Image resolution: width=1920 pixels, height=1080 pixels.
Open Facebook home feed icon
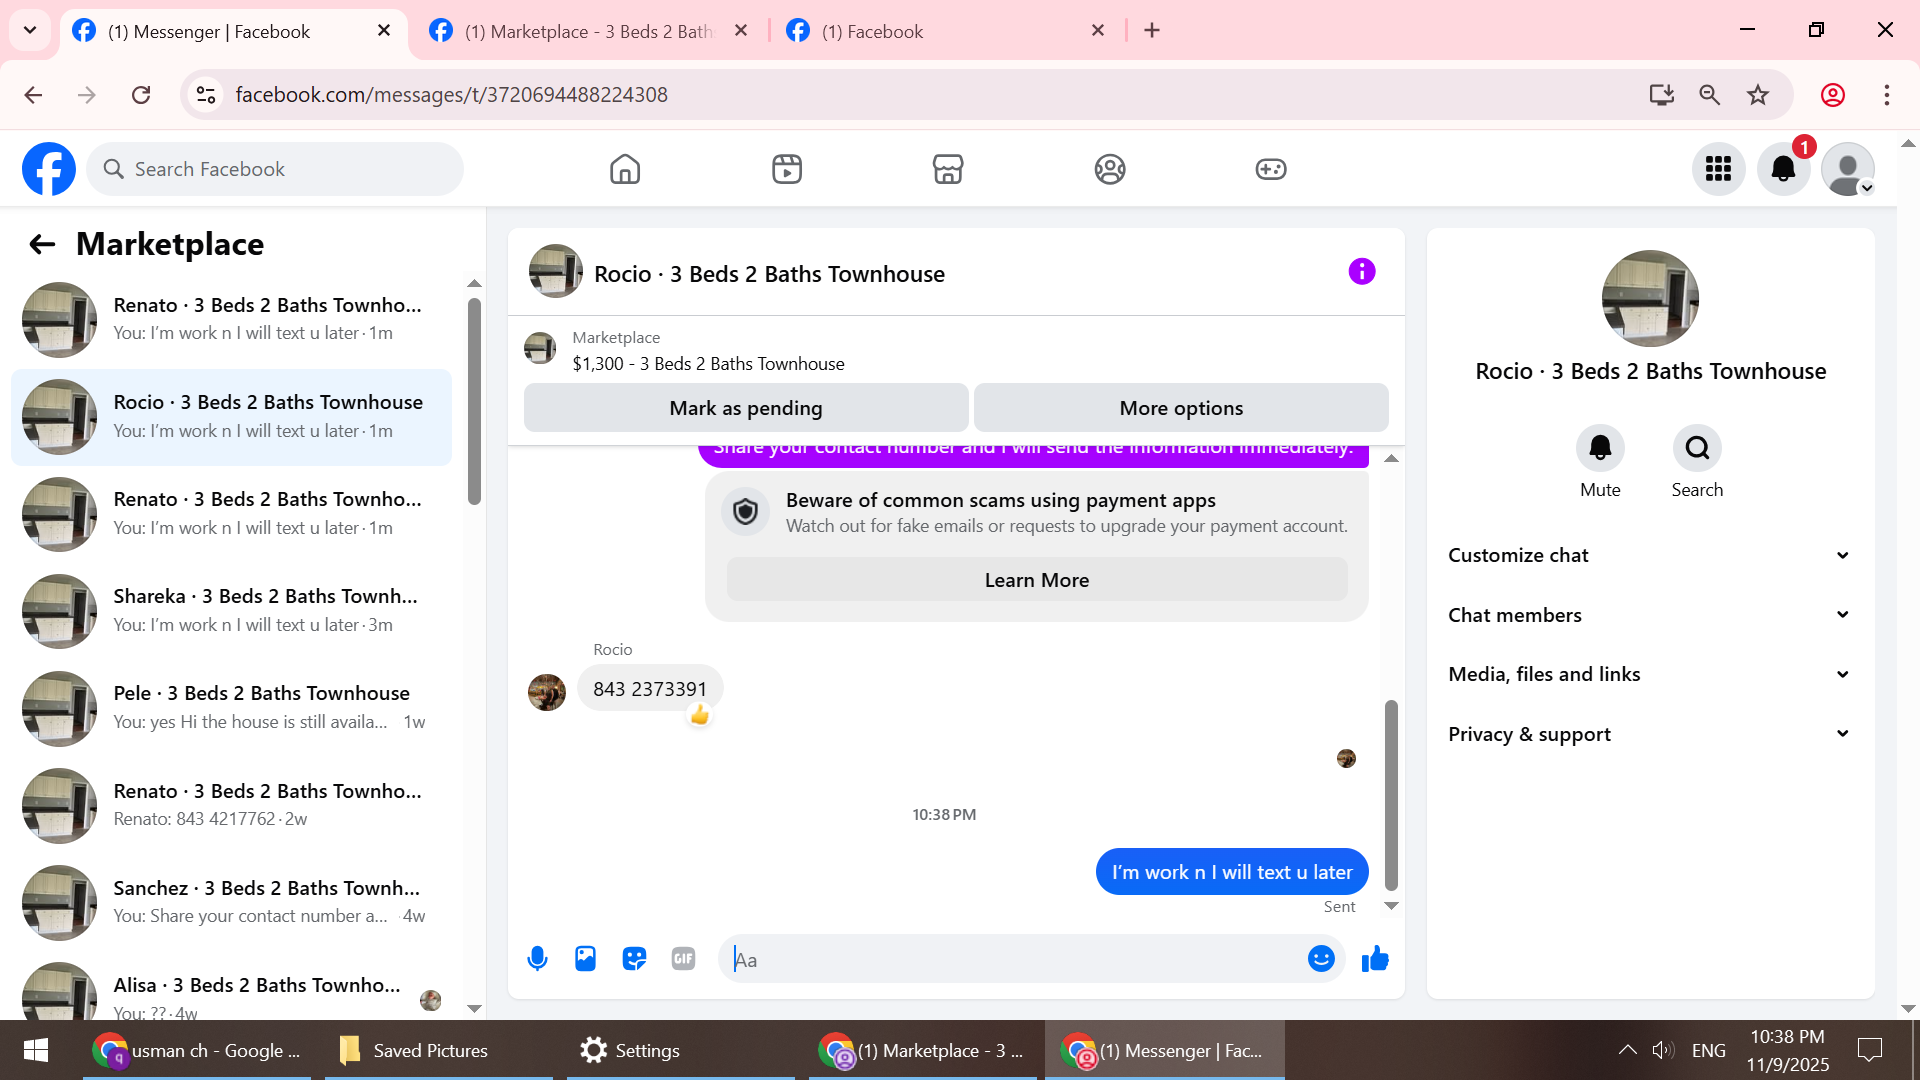(625, 169)
